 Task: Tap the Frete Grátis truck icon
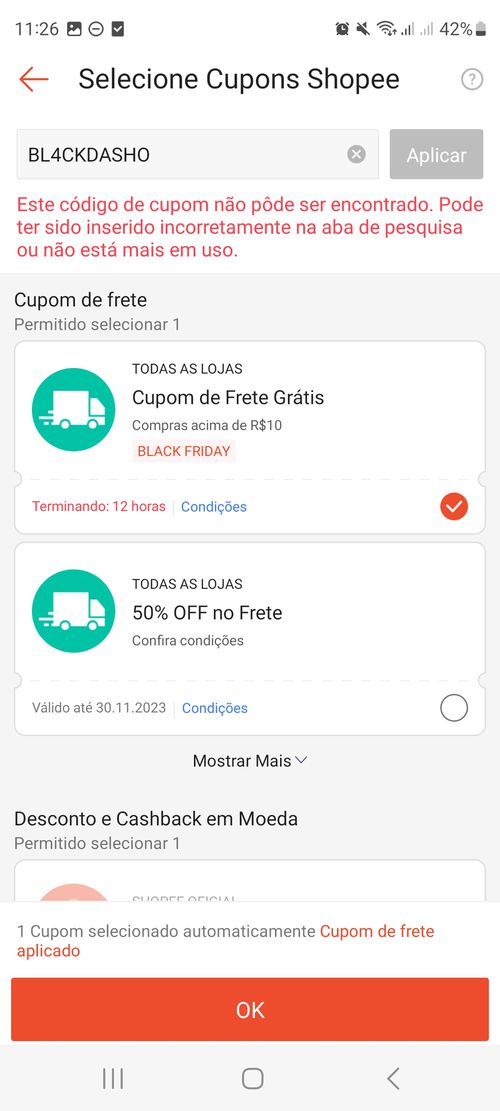[x=74, y=410]
